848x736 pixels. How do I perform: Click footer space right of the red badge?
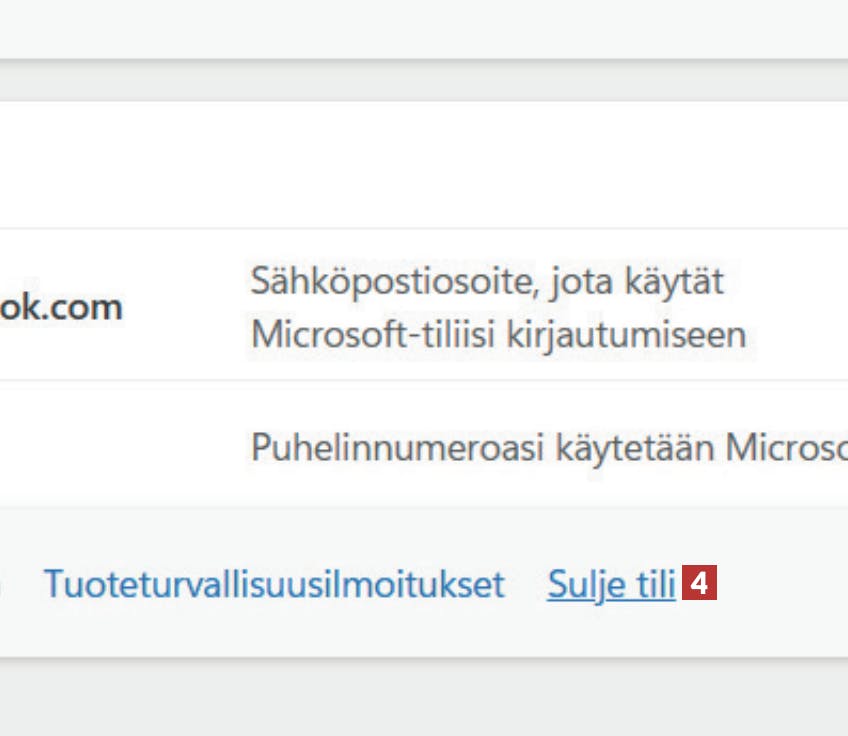[x=780, y=585]
